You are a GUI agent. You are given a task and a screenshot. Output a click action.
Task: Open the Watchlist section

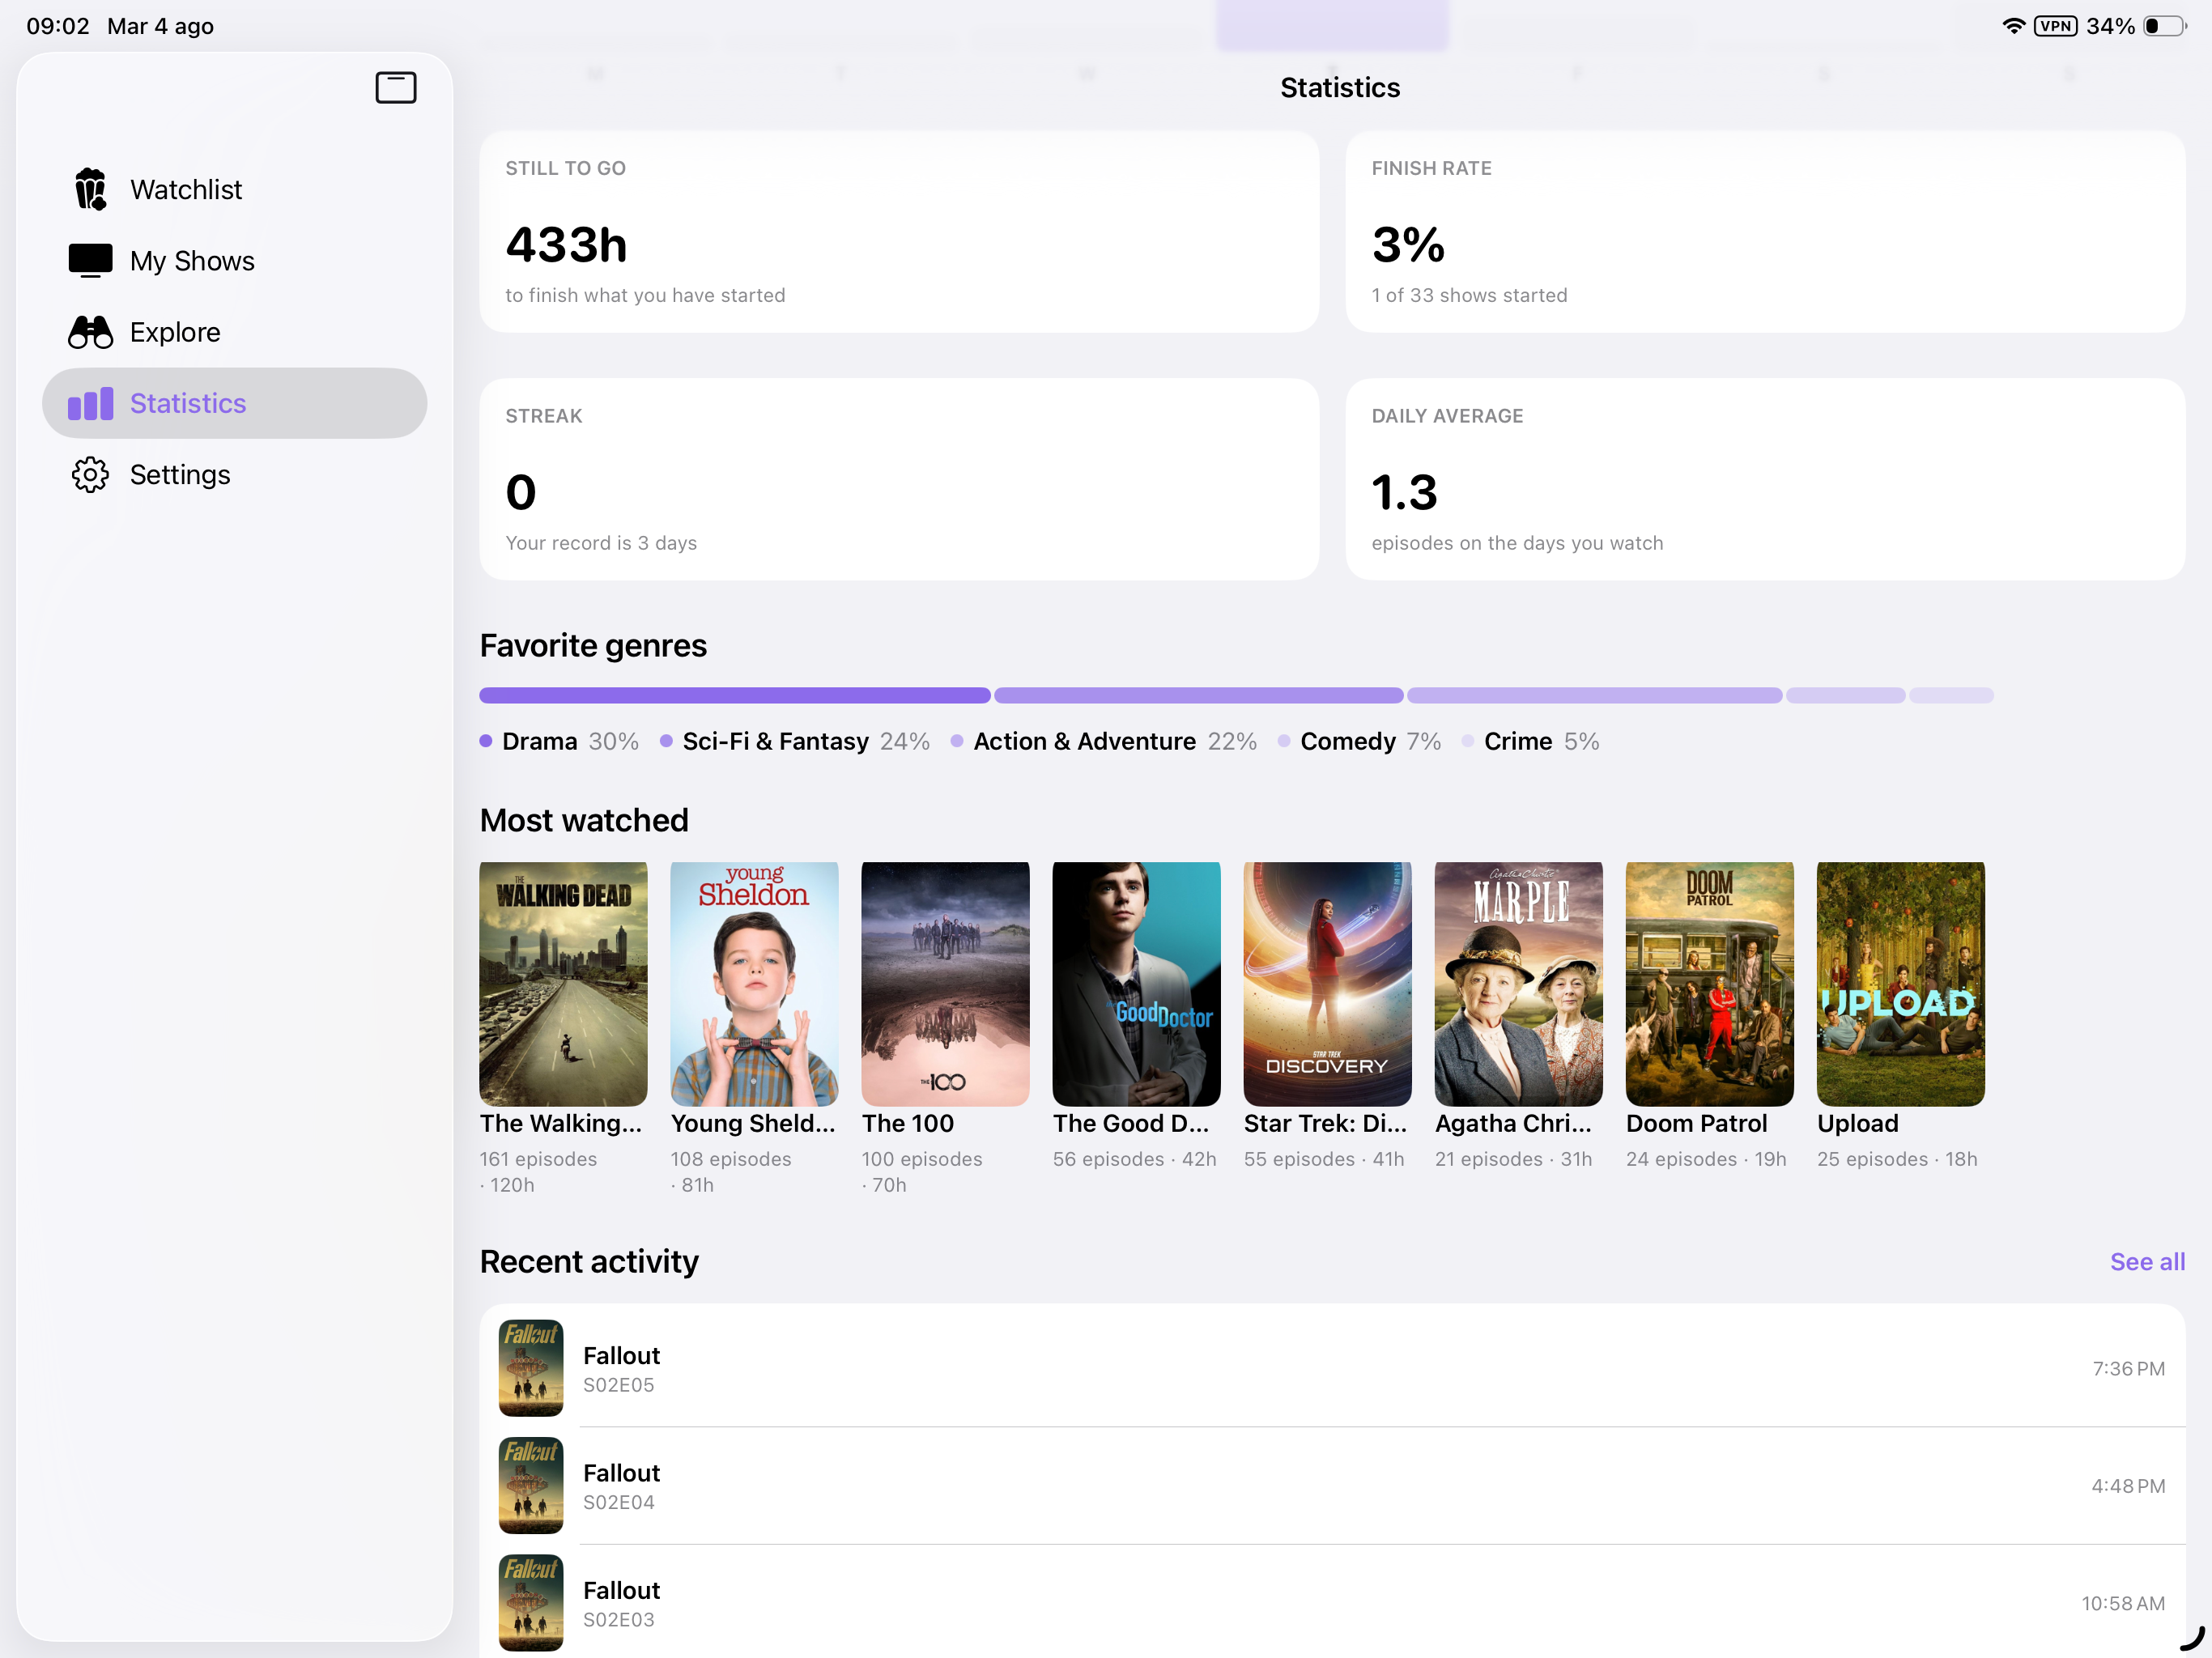[x=234, y=189]
